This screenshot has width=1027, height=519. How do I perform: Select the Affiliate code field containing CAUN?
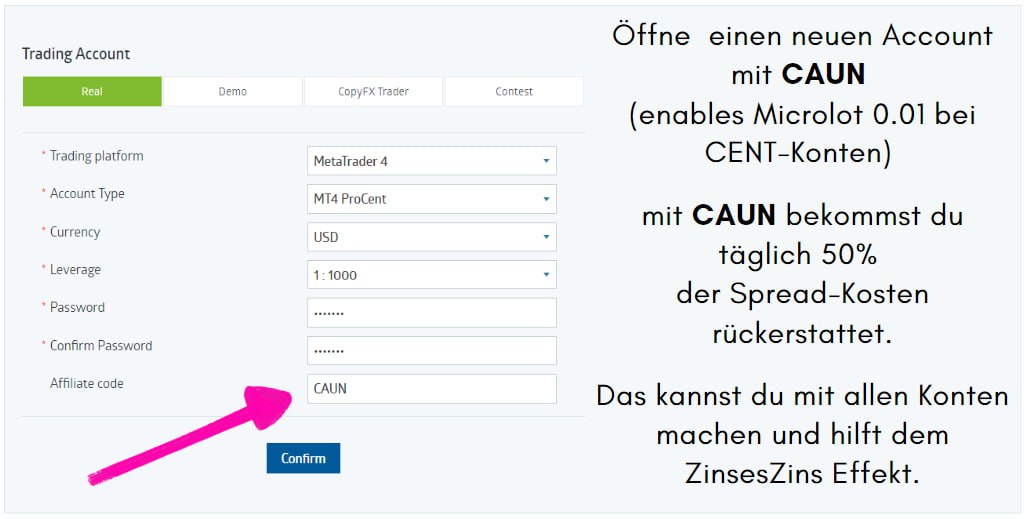[x=431, y=389]
